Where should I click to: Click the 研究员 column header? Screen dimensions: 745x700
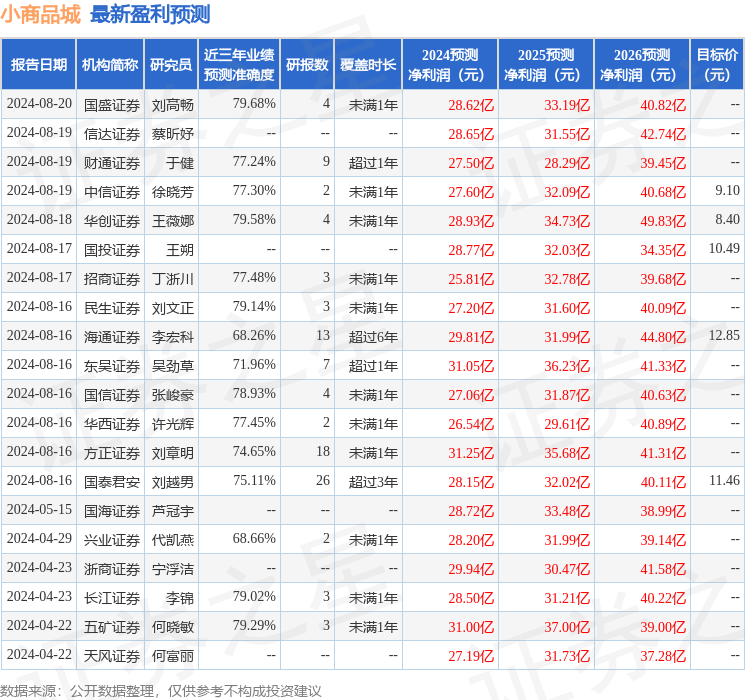click(171, 65)
